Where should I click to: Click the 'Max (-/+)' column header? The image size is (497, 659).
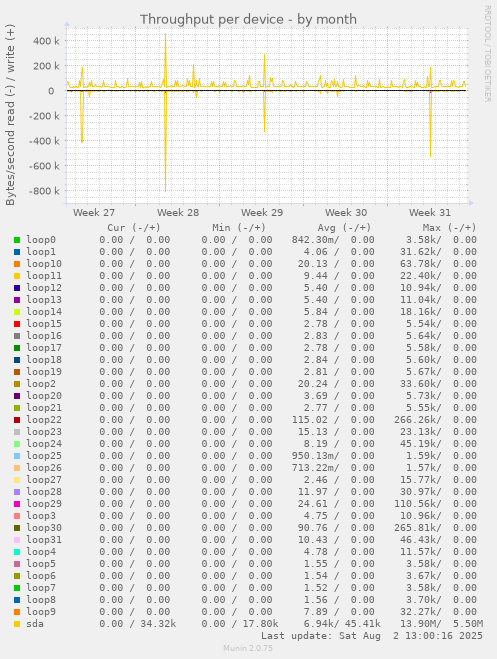tap(450, 228)
